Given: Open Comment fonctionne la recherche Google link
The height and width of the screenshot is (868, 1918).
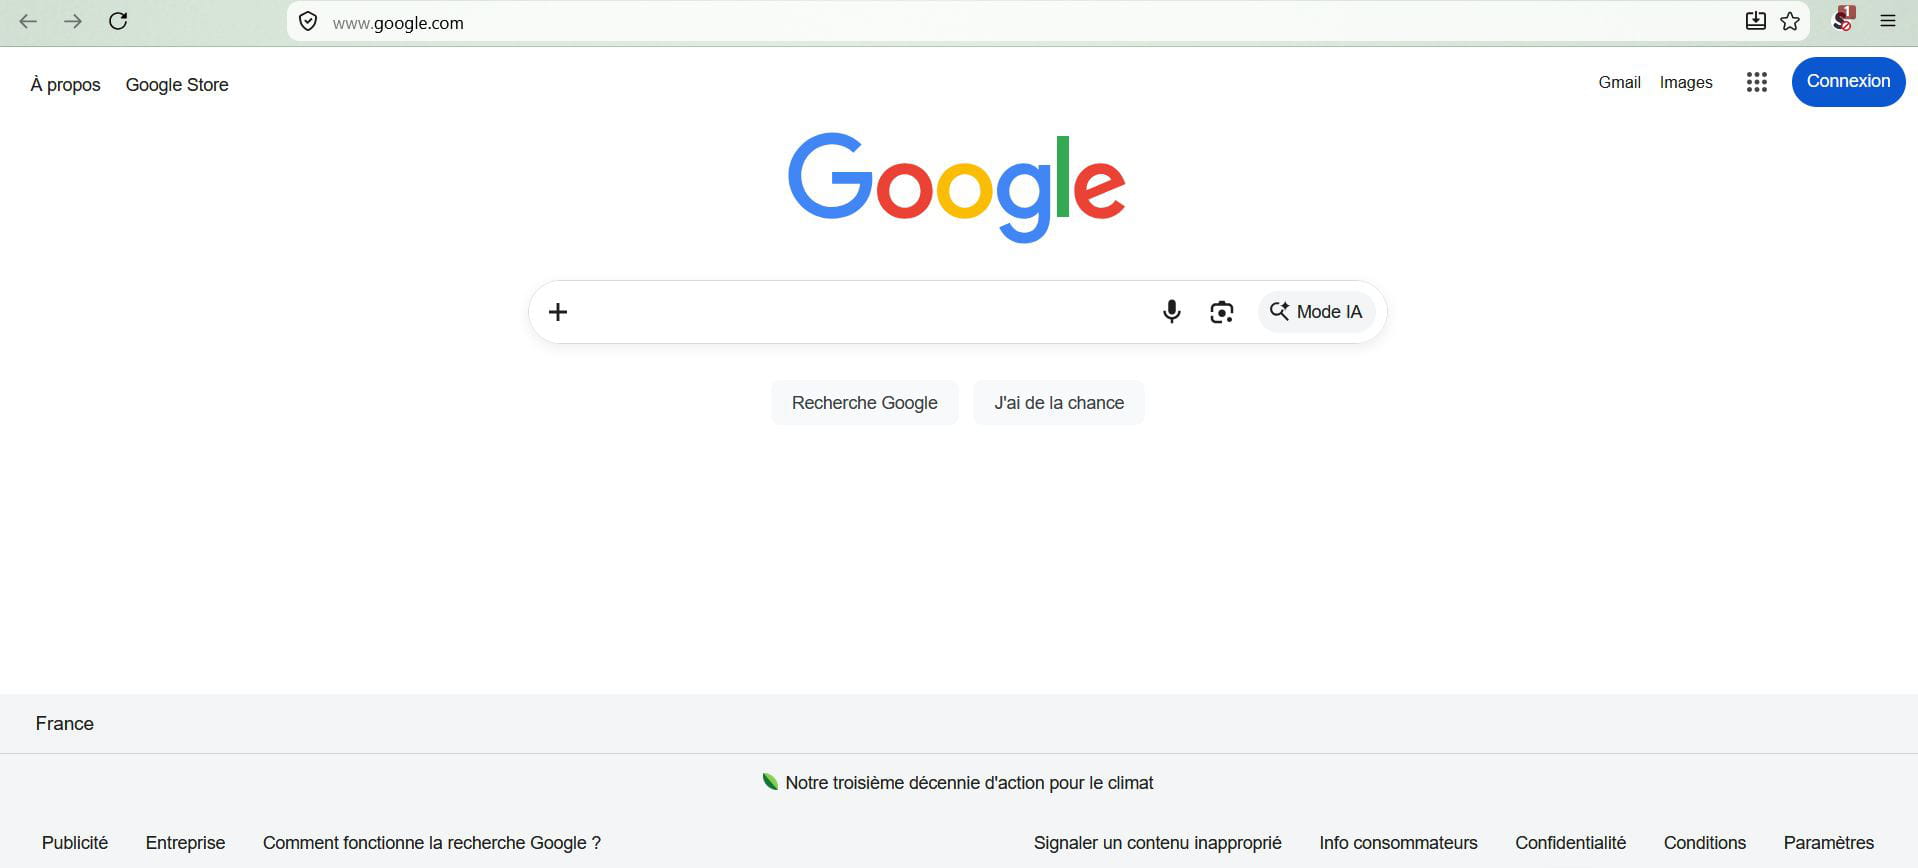Looking at the screenshot, I should point(432,843).
